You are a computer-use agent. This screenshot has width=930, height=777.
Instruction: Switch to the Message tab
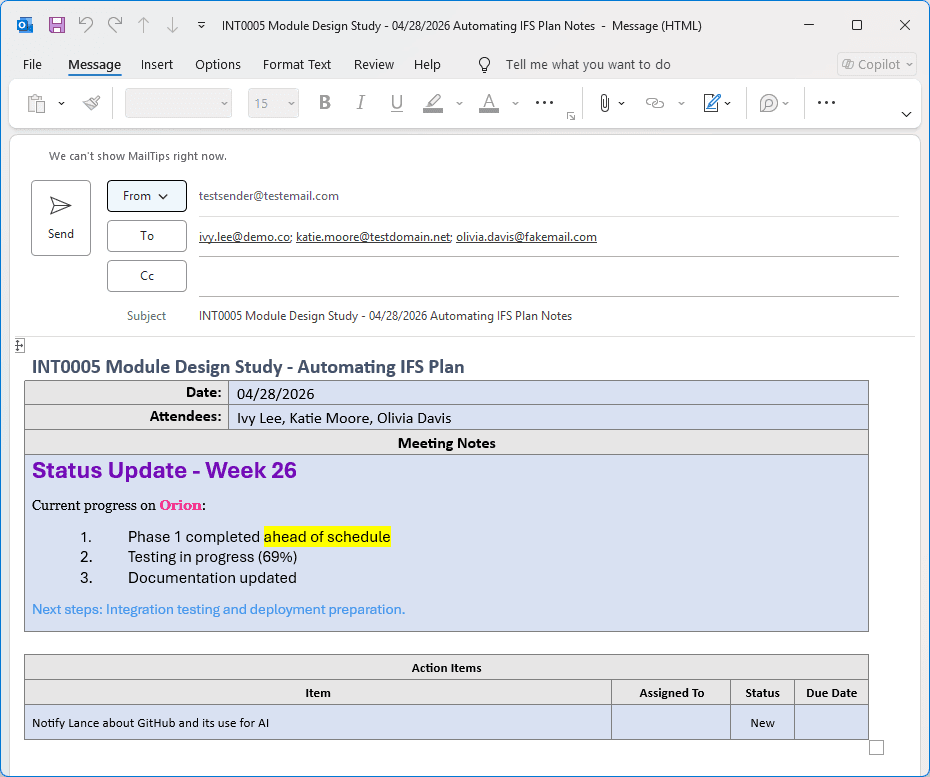pyautogui.click(x=94, y=64)
